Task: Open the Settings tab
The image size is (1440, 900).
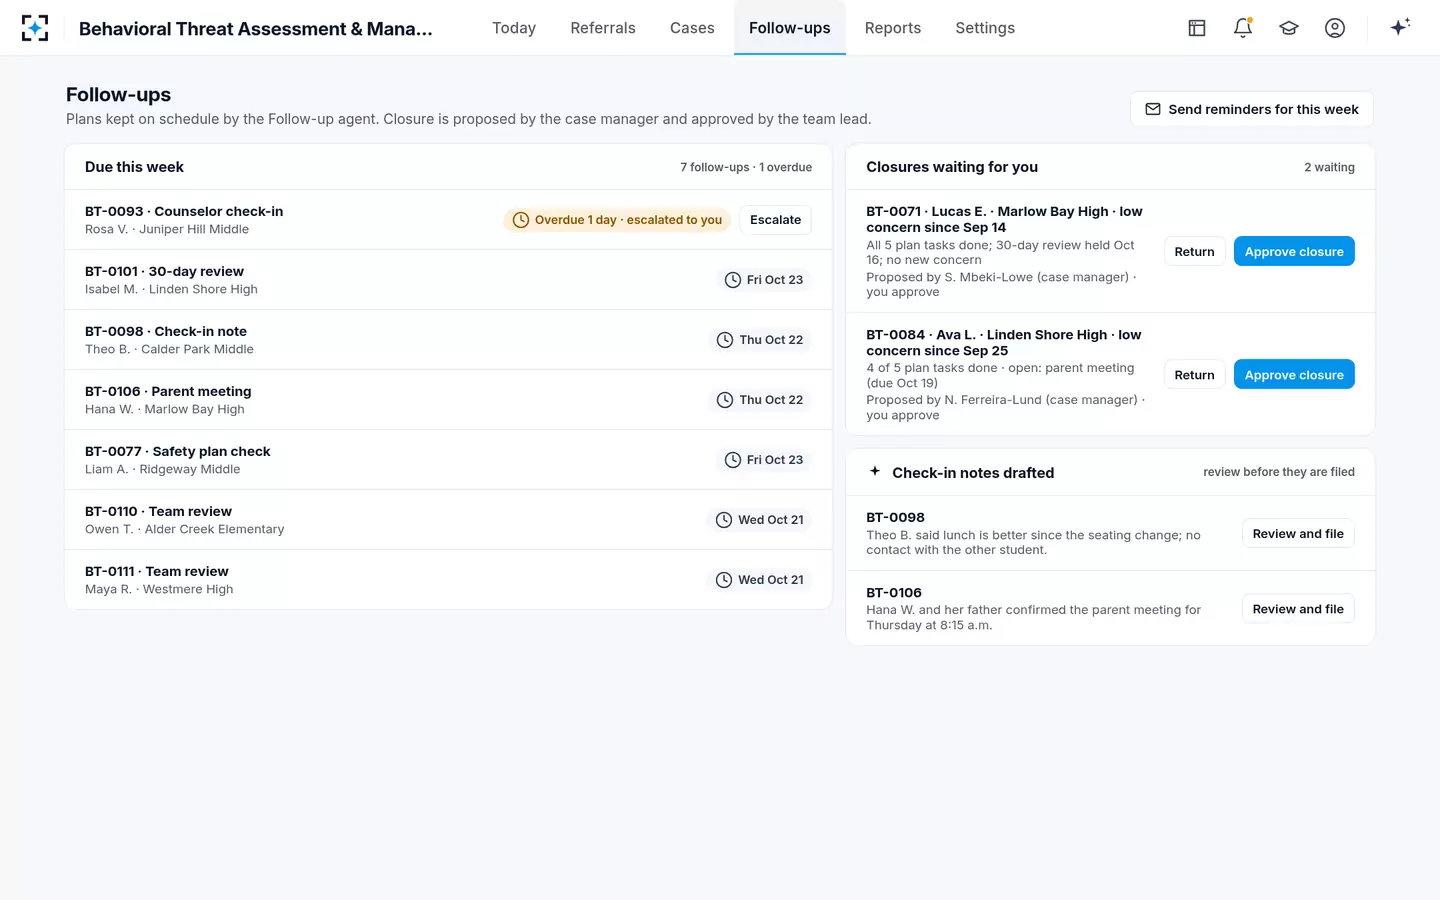Action: (x=985, y=28)
